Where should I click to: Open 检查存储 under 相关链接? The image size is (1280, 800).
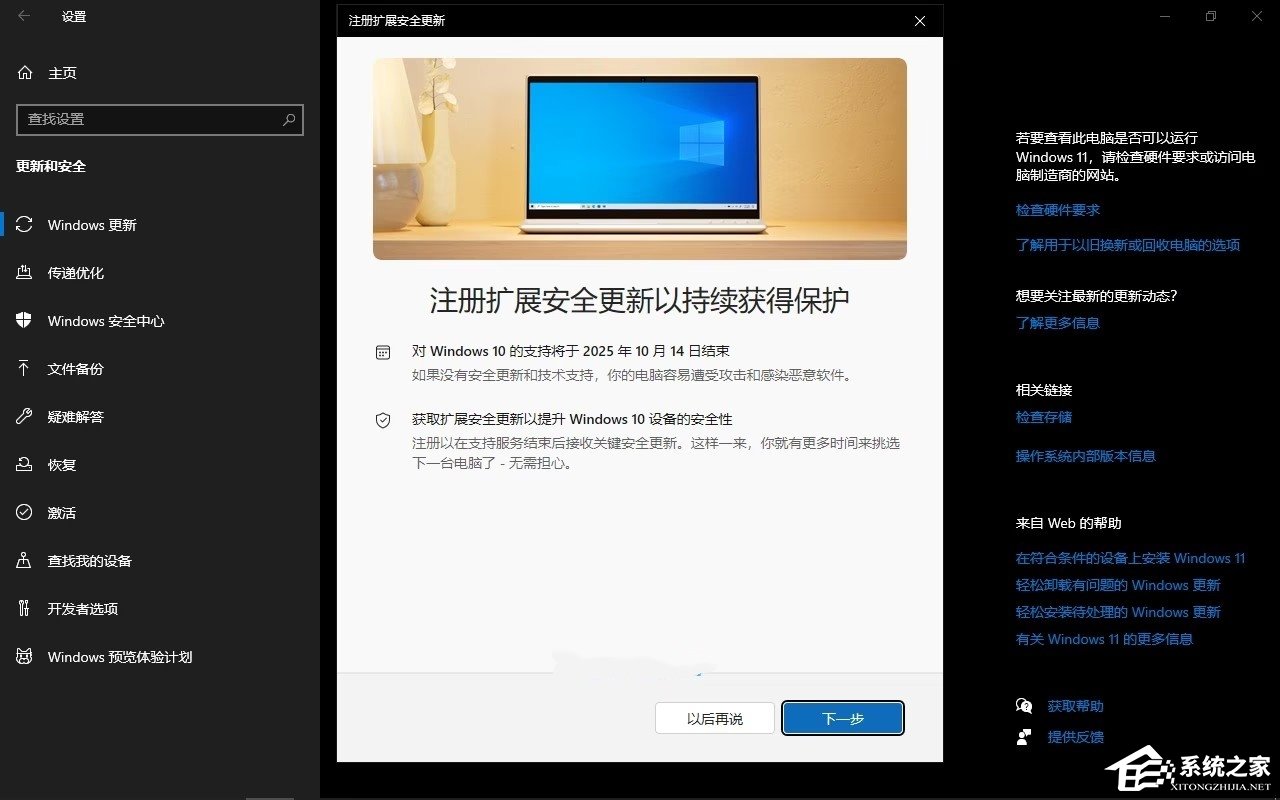pyautogui.click(x=1043, y=417)
